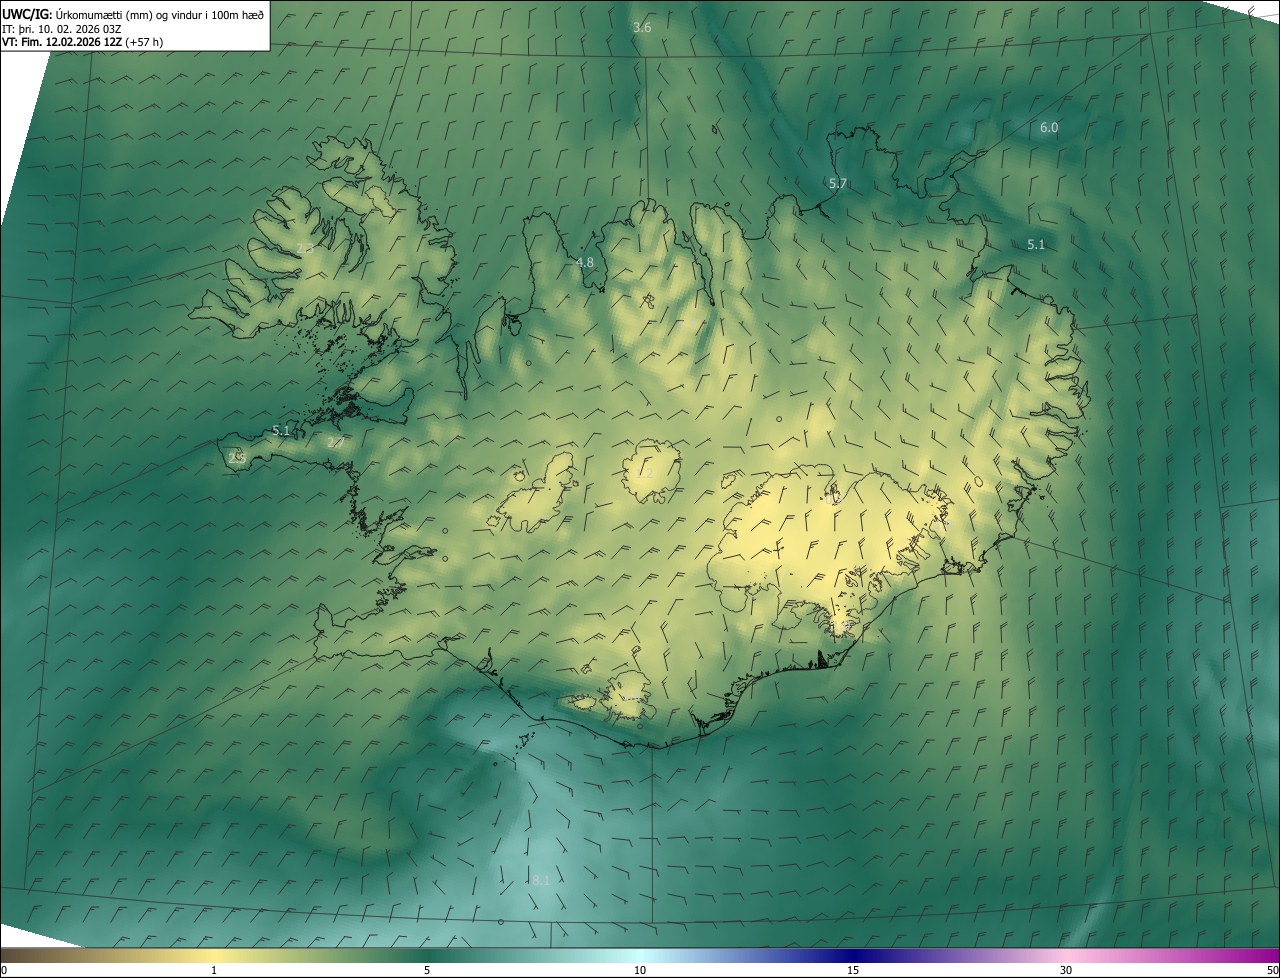Pick the pale yellow color above the 1 tick
1280x978 pixels.
[214, 956]
